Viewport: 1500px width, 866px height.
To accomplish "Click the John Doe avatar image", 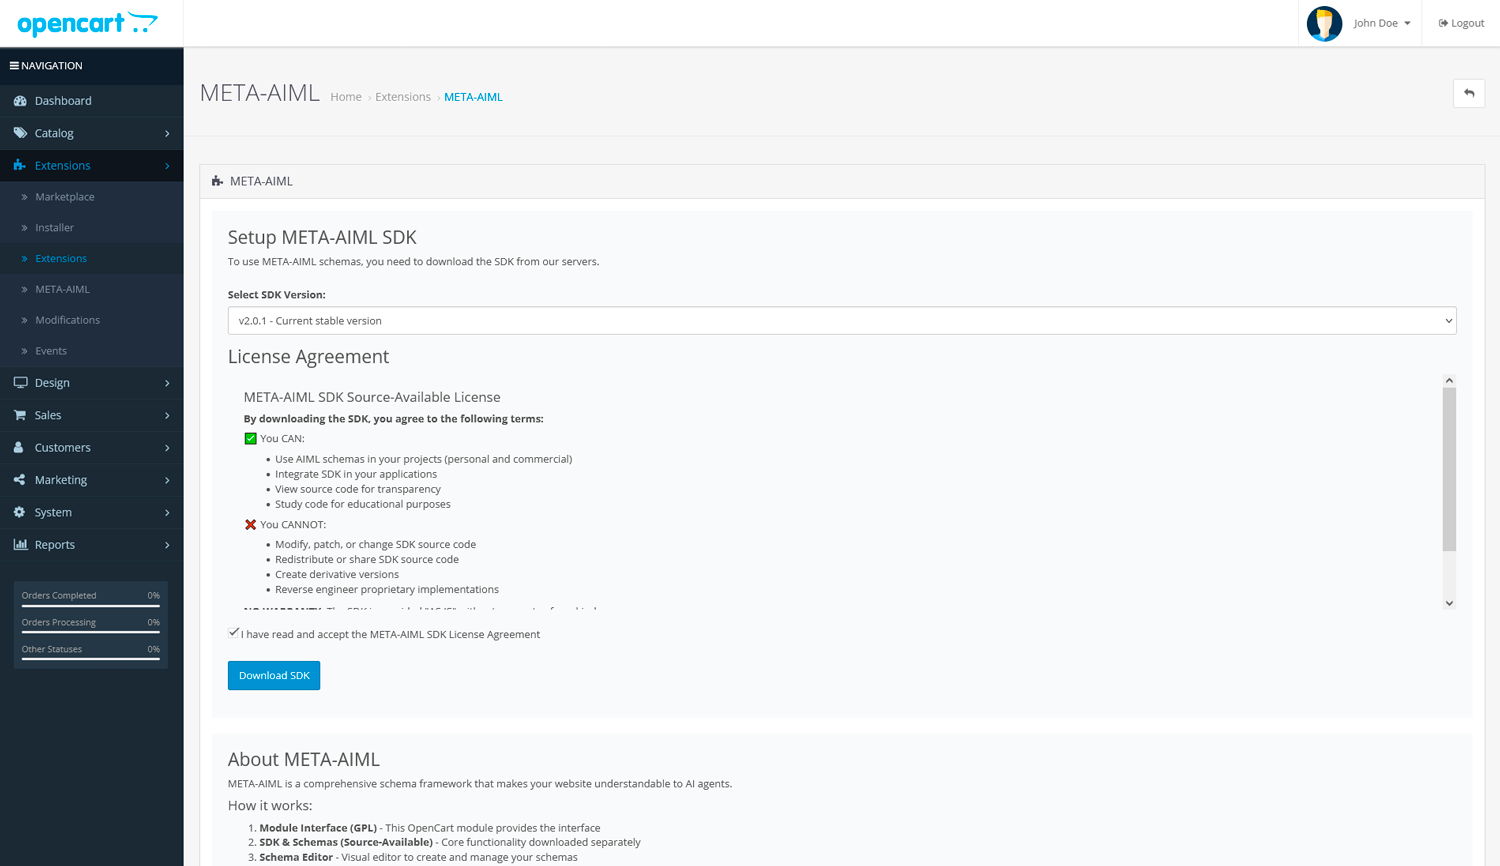I will coord(1324,23).
